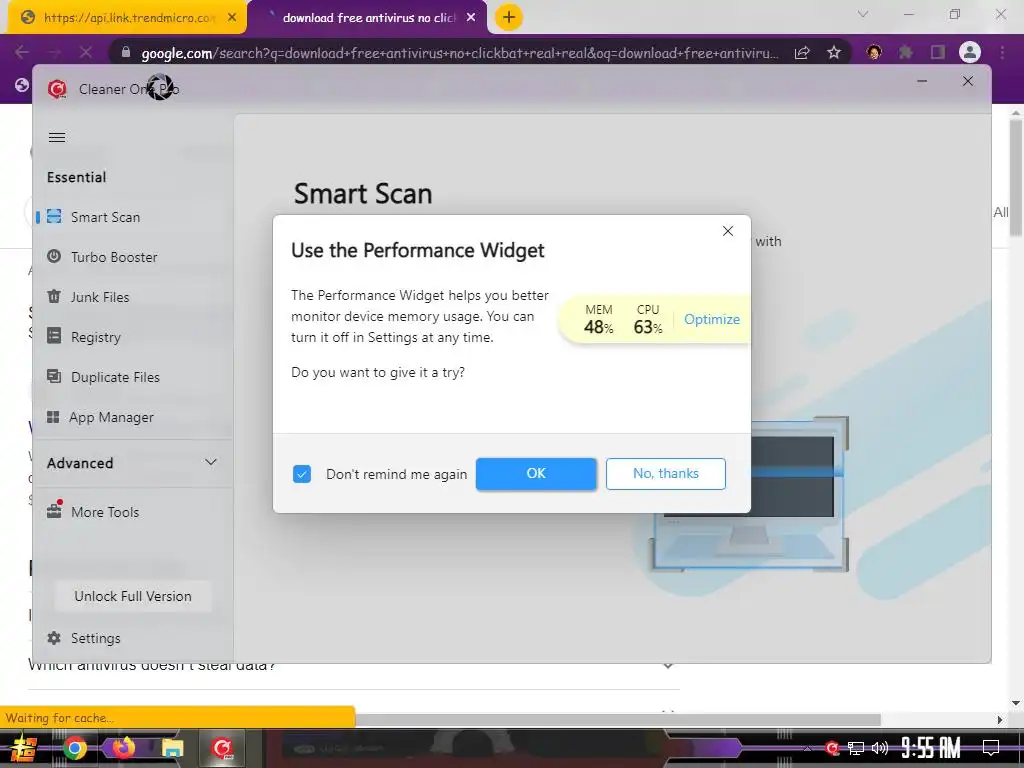1024x768 pixels.
Task: Click the Cleaner One Pro logo icon
Action: click(57, 89)
